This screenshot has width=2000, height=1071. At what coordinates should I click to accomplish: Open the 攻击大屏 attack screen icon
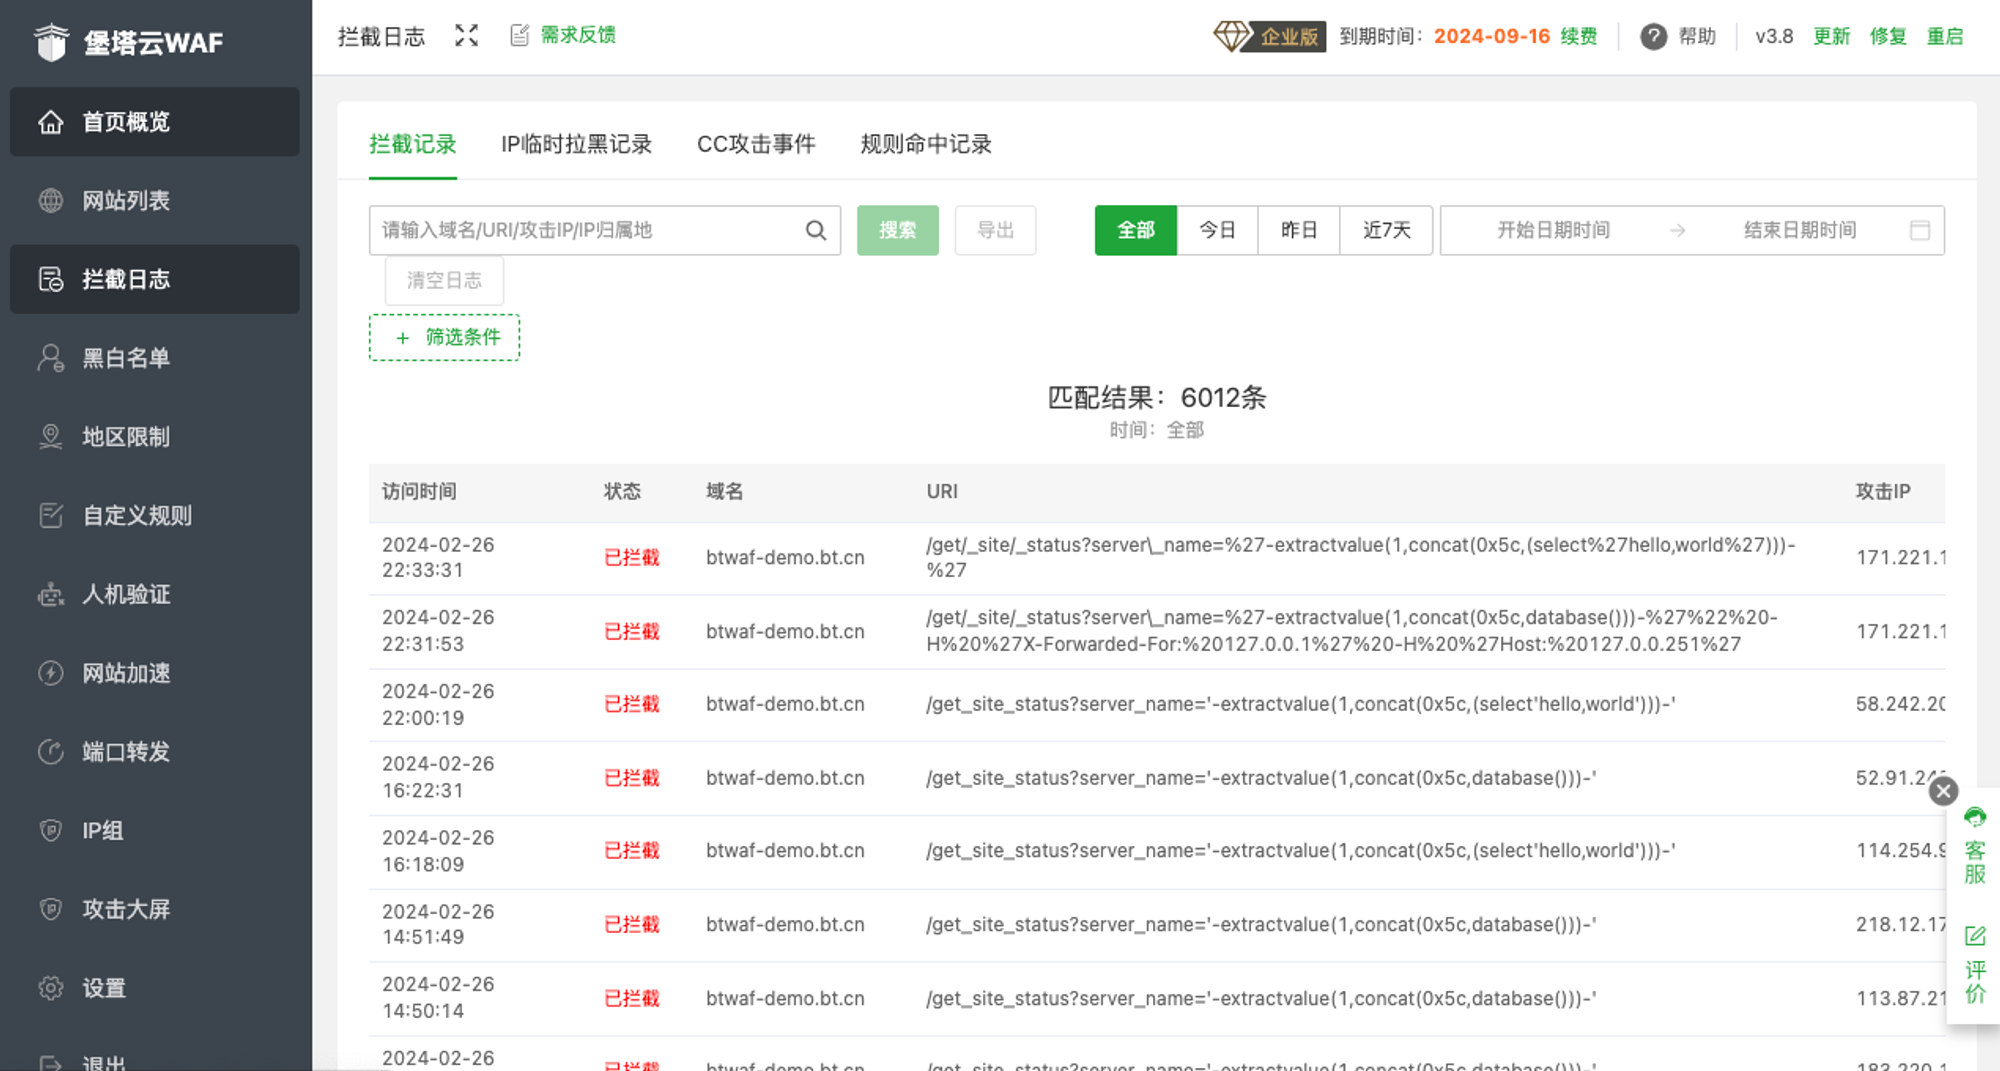(x=50, y=909)
